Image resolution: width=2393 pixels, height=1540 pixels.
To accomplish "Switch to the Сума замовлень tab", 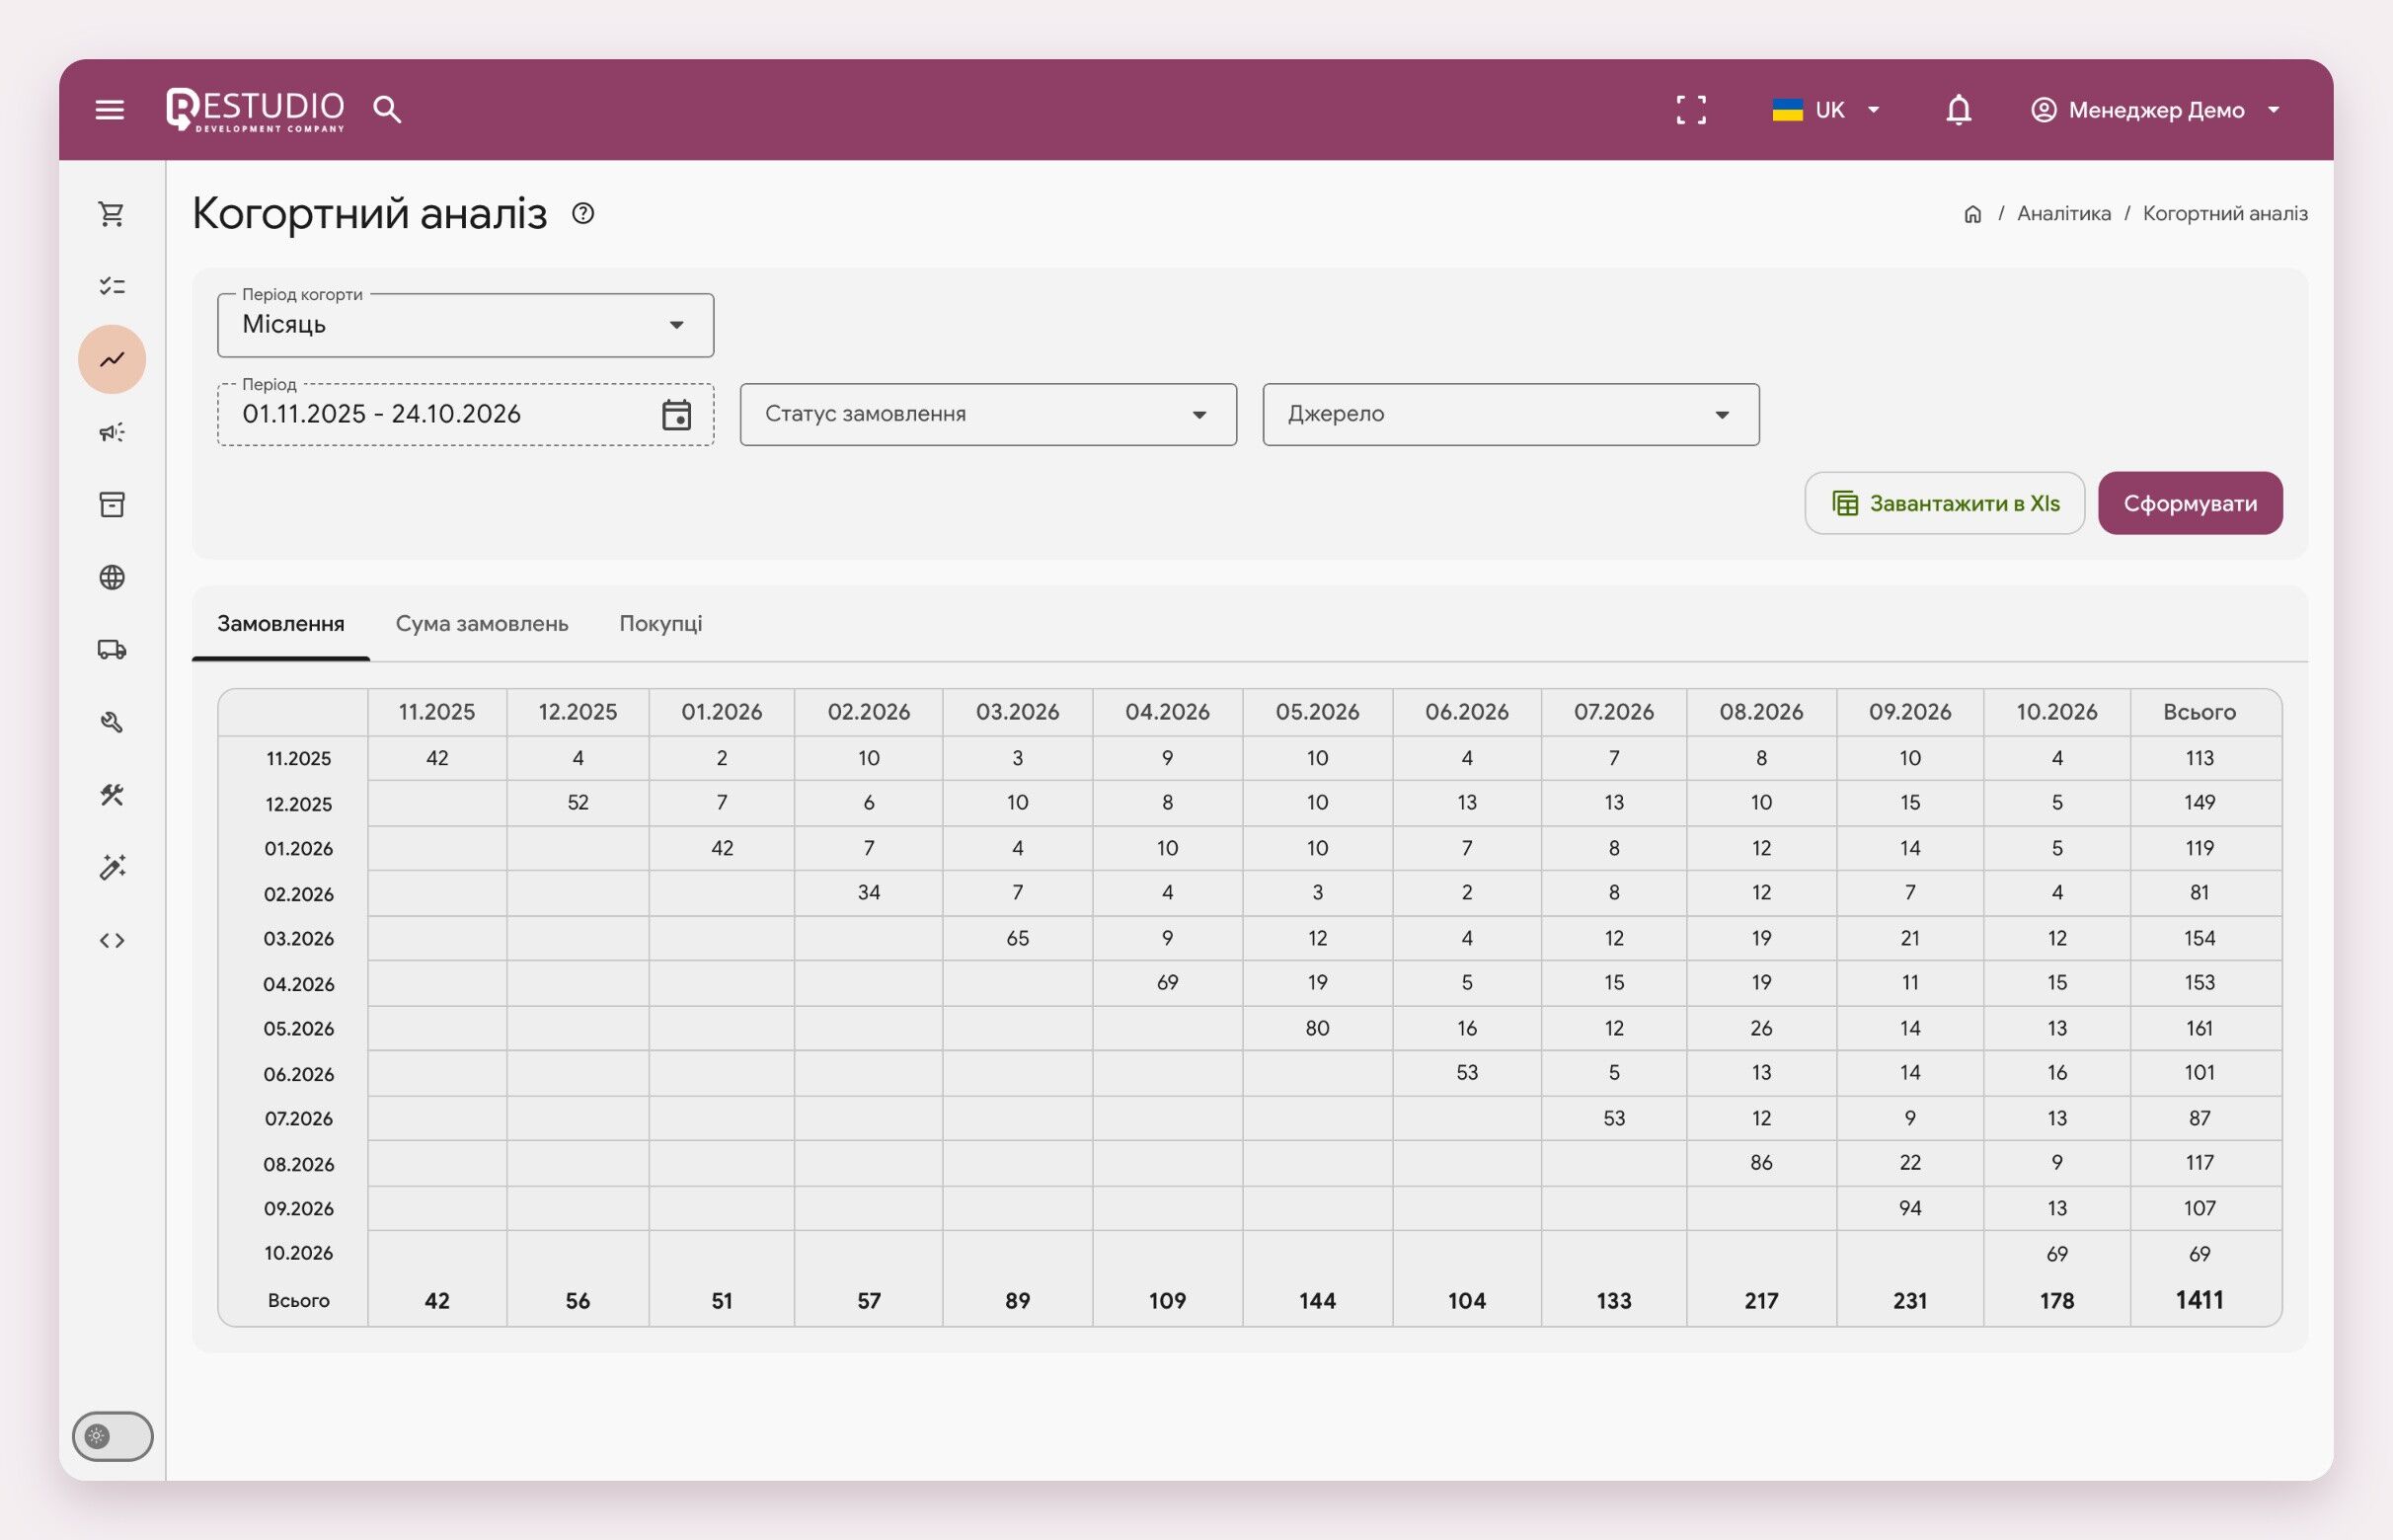I will (482, 624).
